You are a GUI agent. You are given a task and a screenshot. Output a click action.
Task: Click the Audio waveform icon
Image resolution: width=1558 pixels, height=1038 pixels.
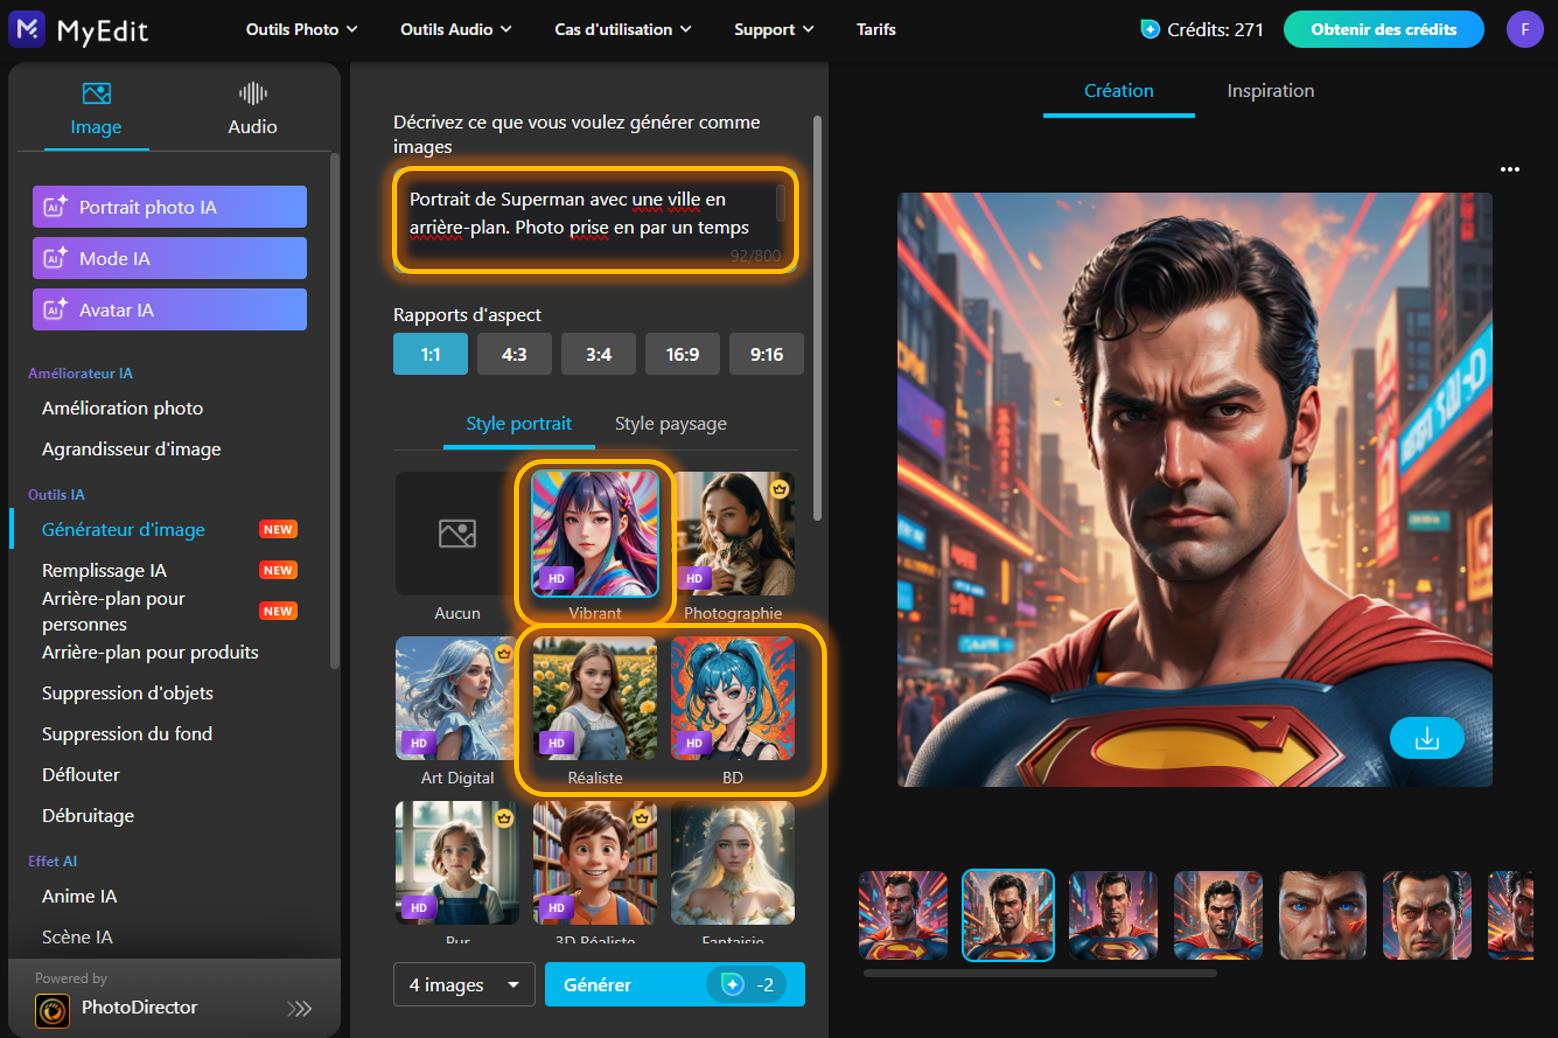click(253, 94)
